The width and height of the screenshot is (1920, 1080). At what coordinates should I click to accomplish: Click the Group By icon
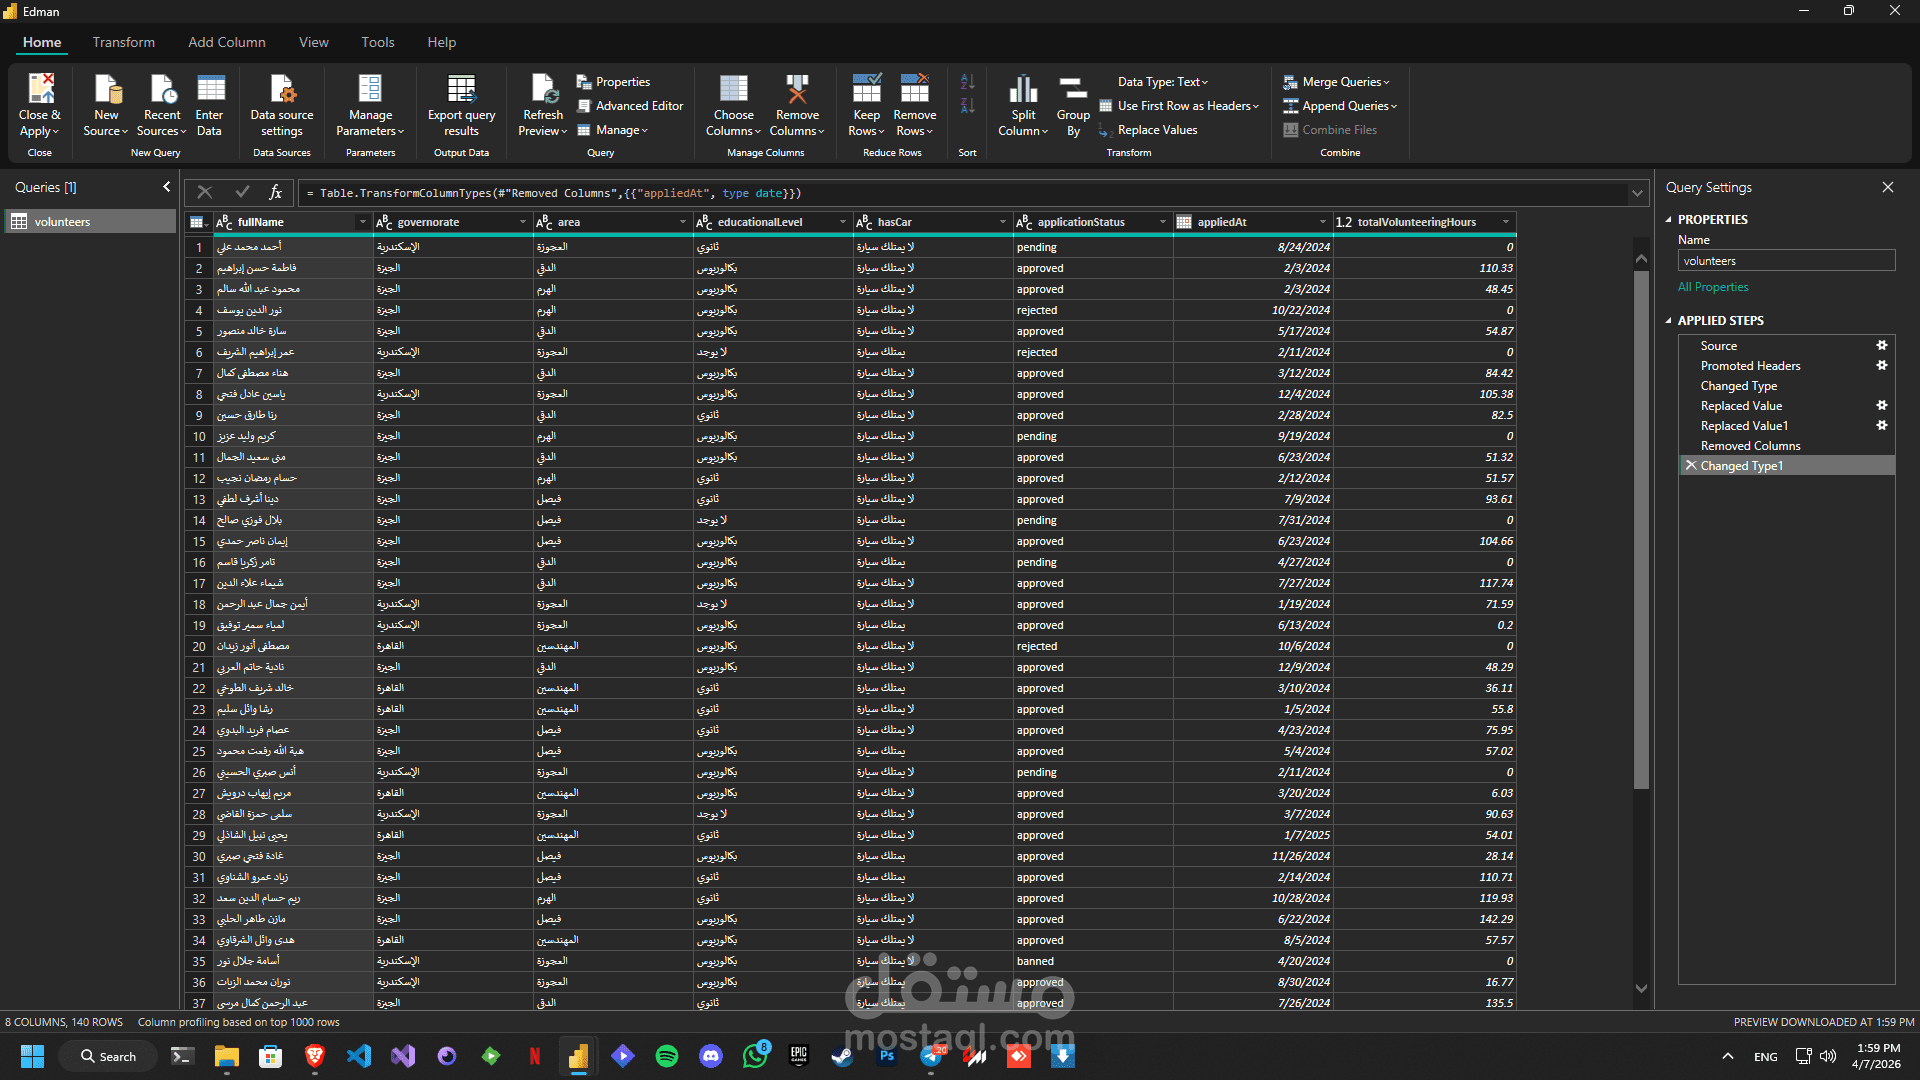[x=1073, y=89]
